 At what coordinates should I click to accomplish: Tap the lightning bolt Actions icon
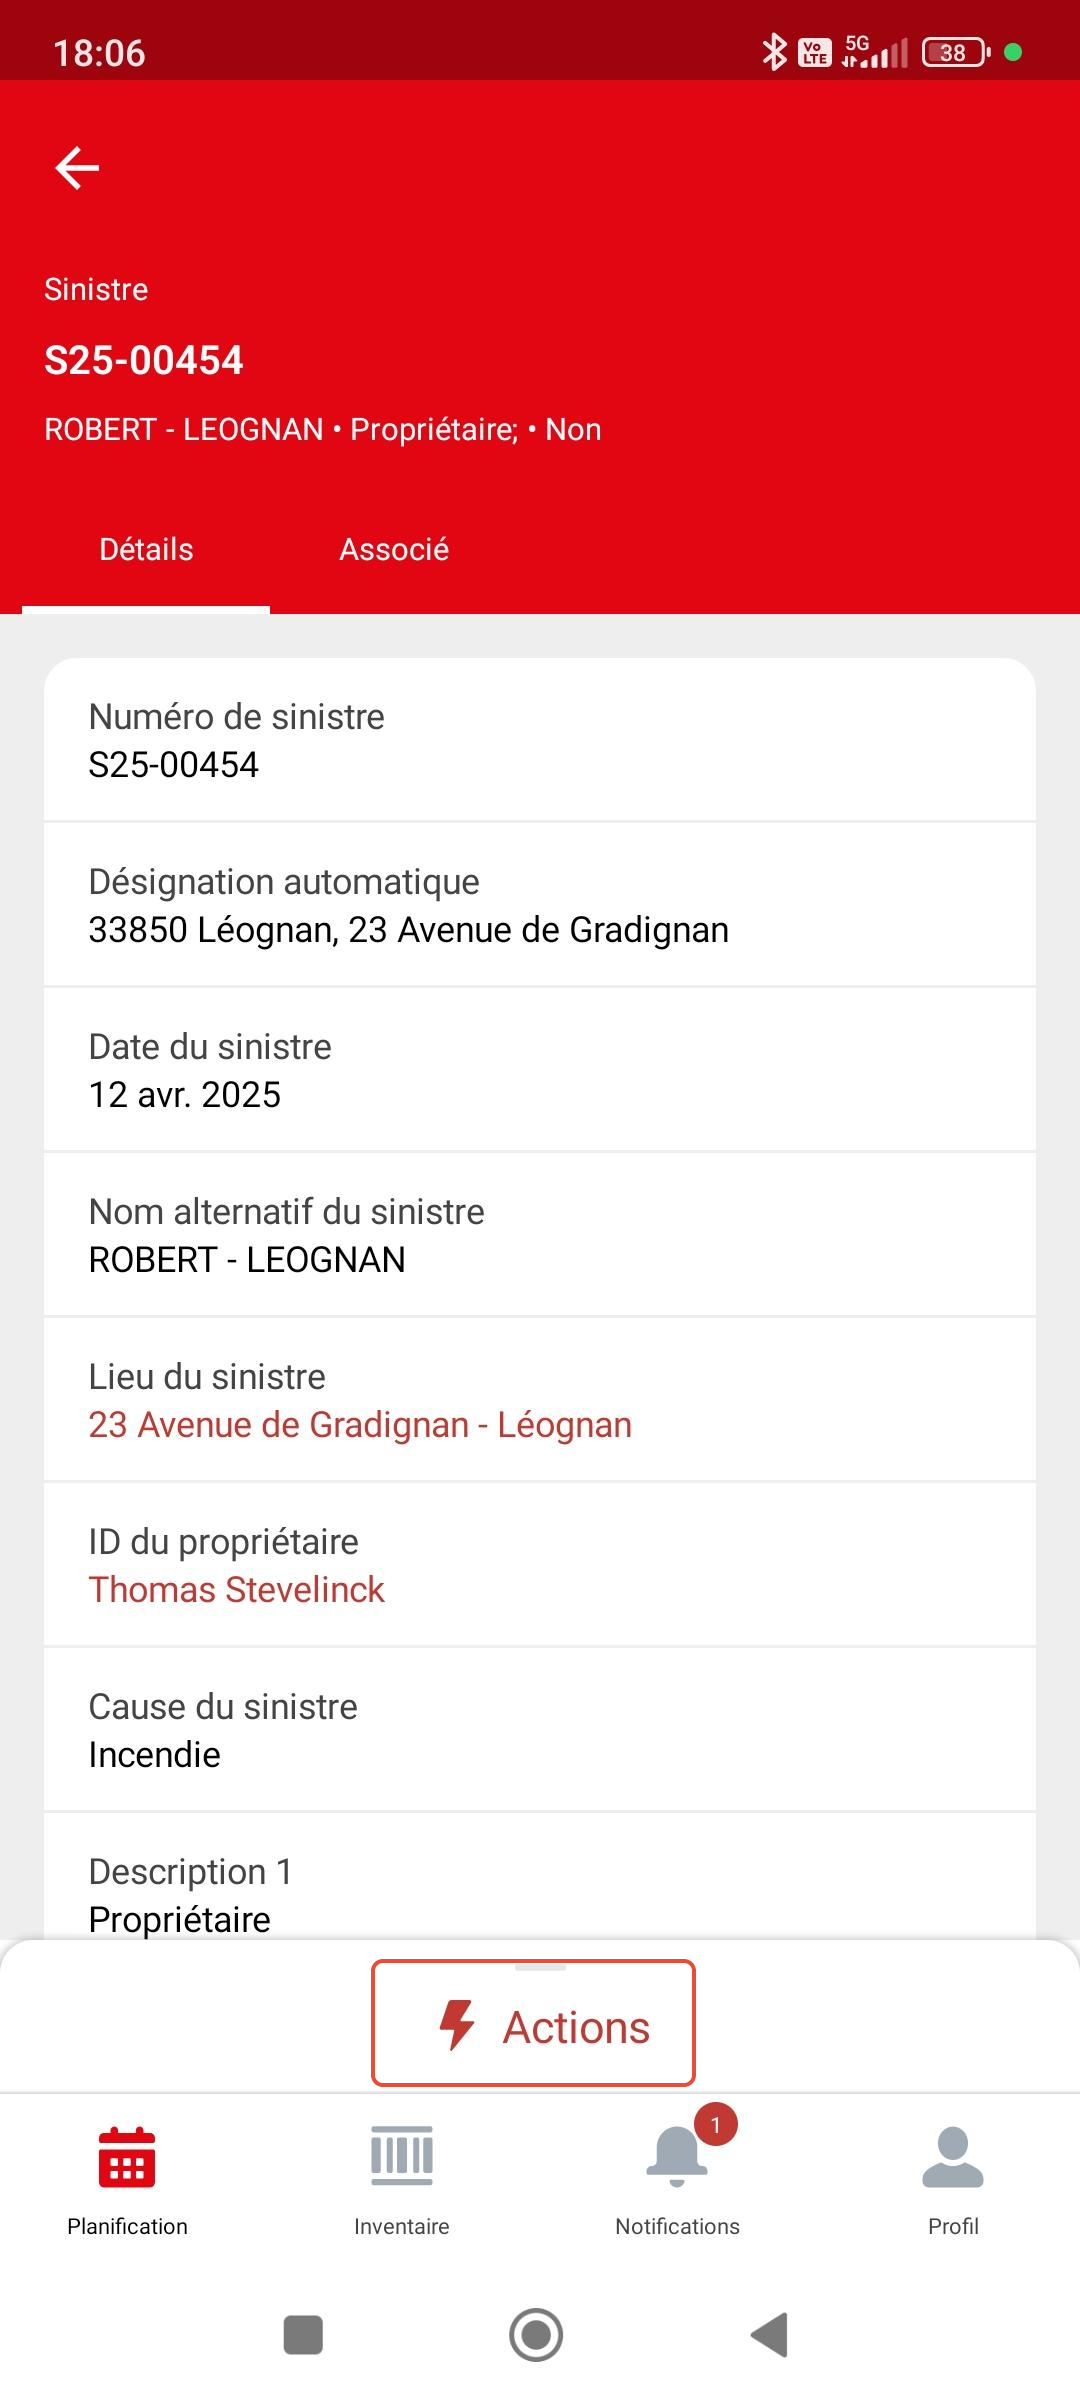(x=457, y=2025)
